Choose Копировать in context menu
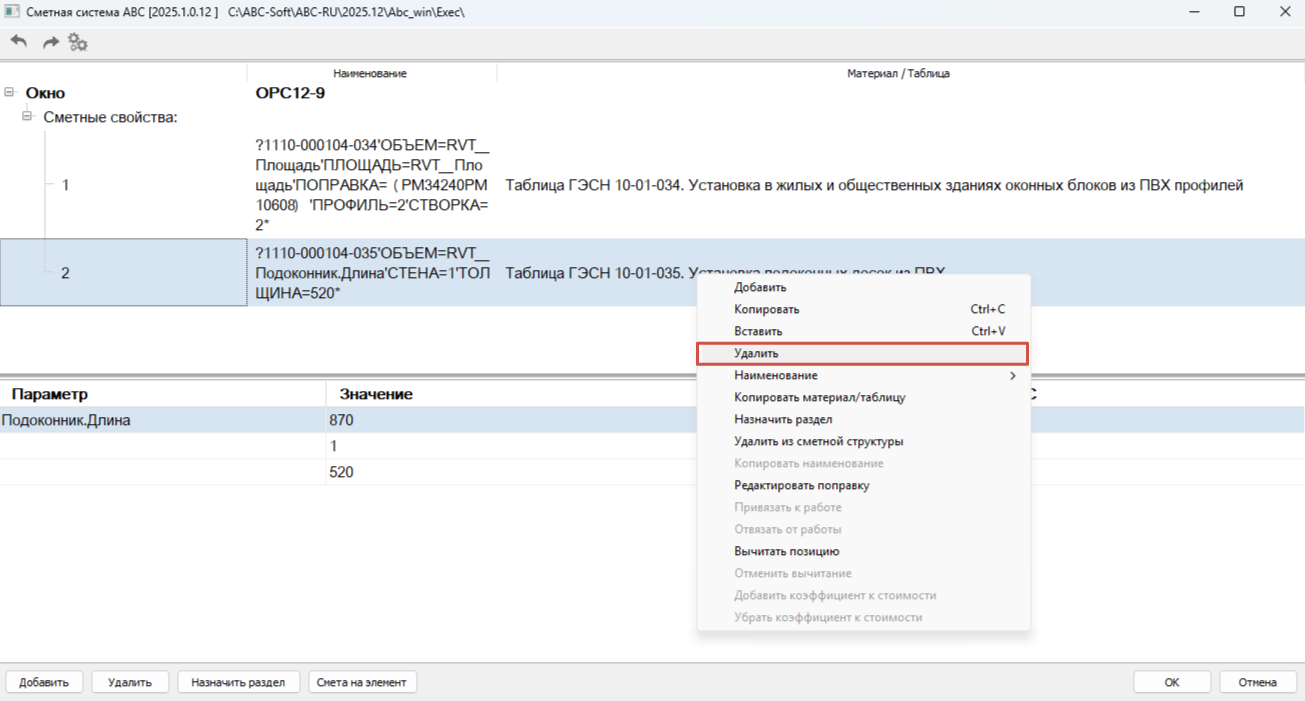Viewport: 1305px width, 701px height. (863, 310)
